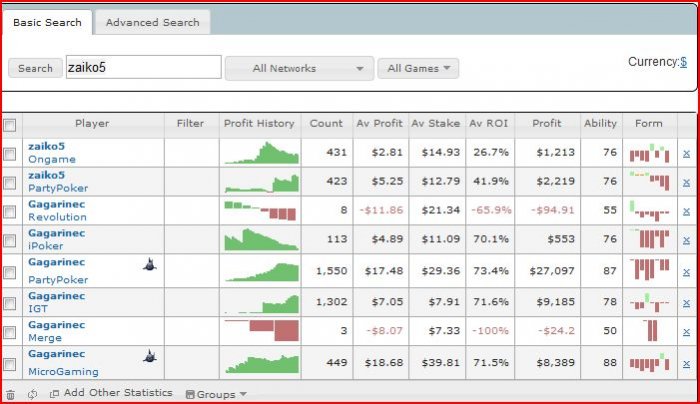The width and height of the screenshot is (700, 404).
Task: Click the Search button
Action: click(x=35, y=68)
